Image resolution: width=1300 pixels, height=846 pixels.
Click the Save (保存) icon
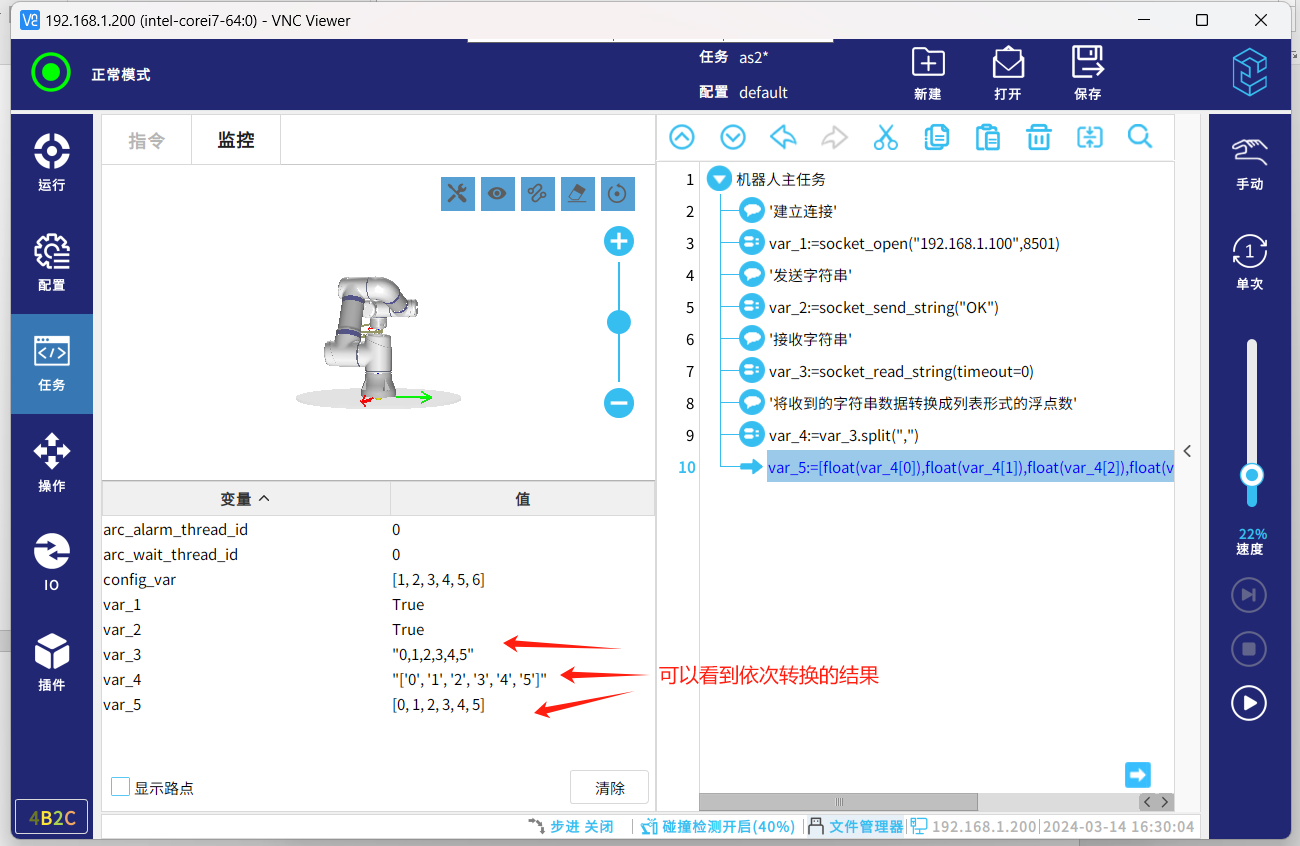pyautogui.click(x=1087, y=73)
